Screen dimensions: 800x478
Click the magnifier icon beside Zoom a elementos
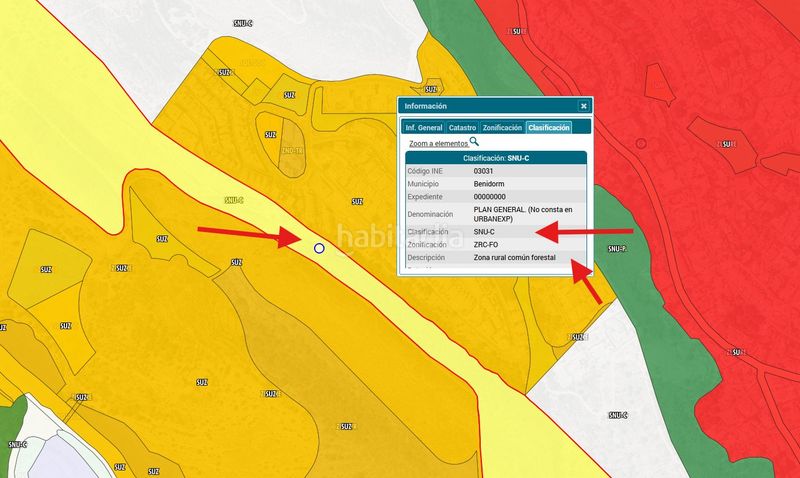coord(474,141)
